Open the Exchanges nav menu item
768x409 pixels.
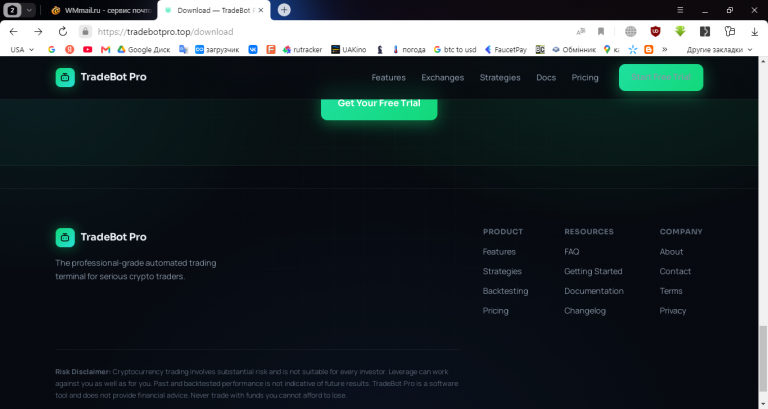coord(442,77)
